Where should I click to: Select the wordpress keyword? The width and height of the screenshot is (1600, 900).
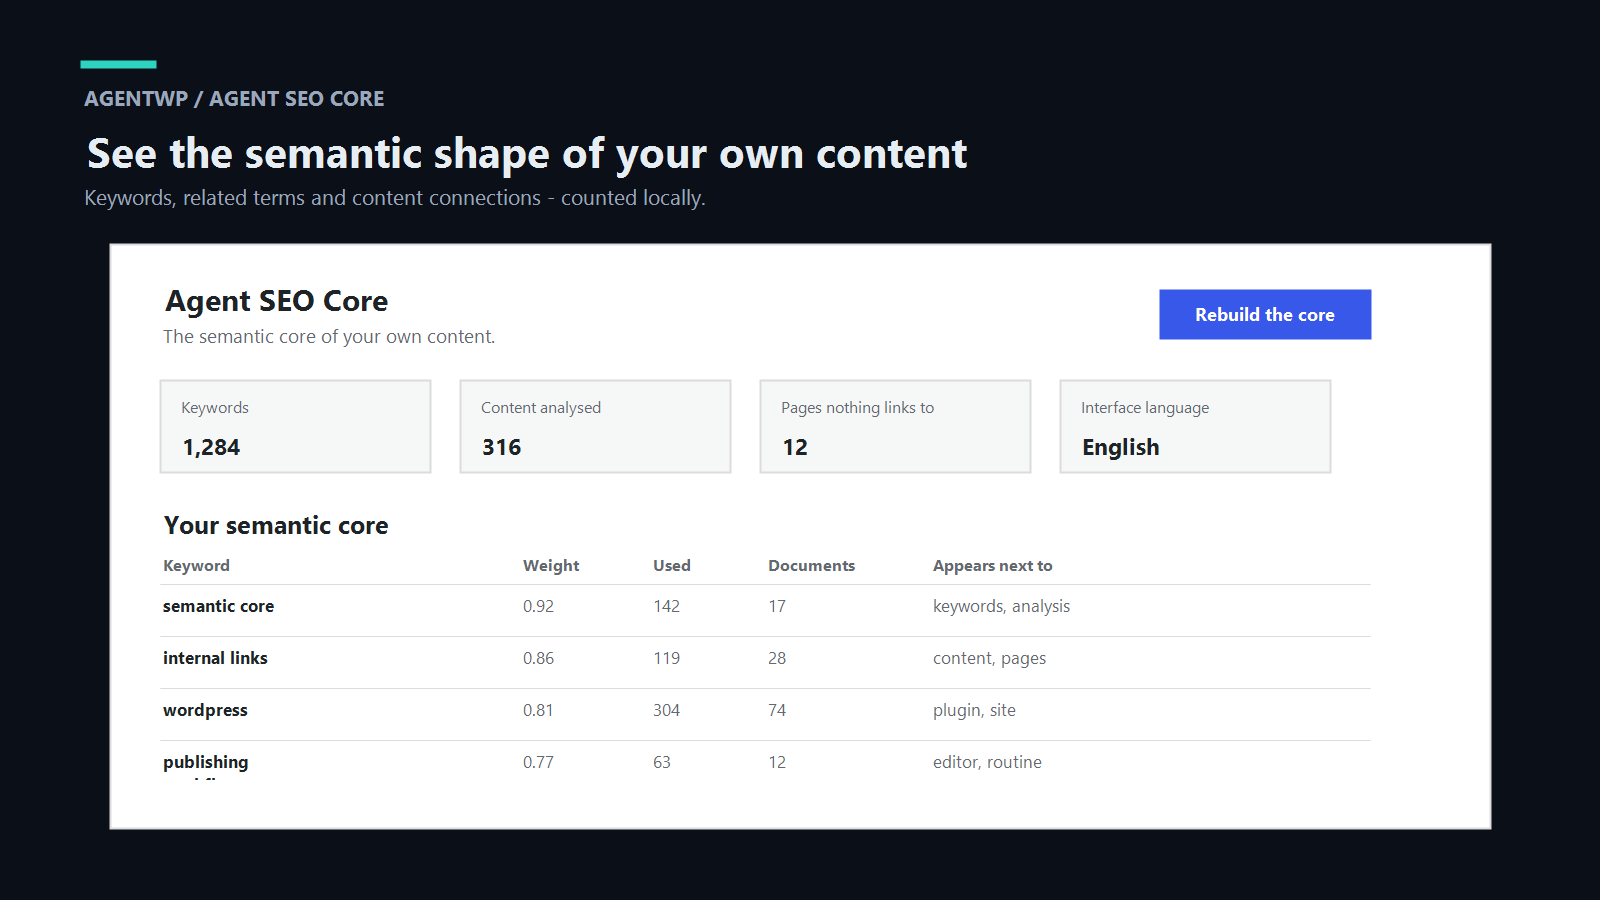pyautogui.click(x=205, y=710)
